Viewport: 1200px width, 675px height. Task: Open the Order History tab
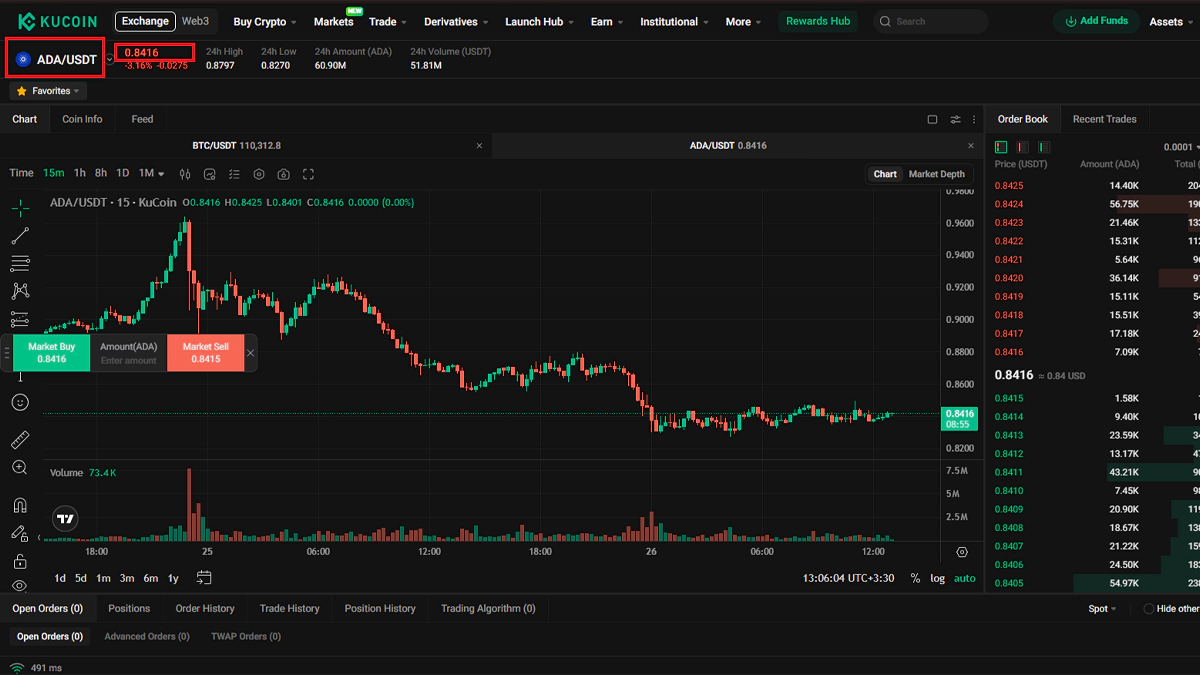click(x=205, y=608)
